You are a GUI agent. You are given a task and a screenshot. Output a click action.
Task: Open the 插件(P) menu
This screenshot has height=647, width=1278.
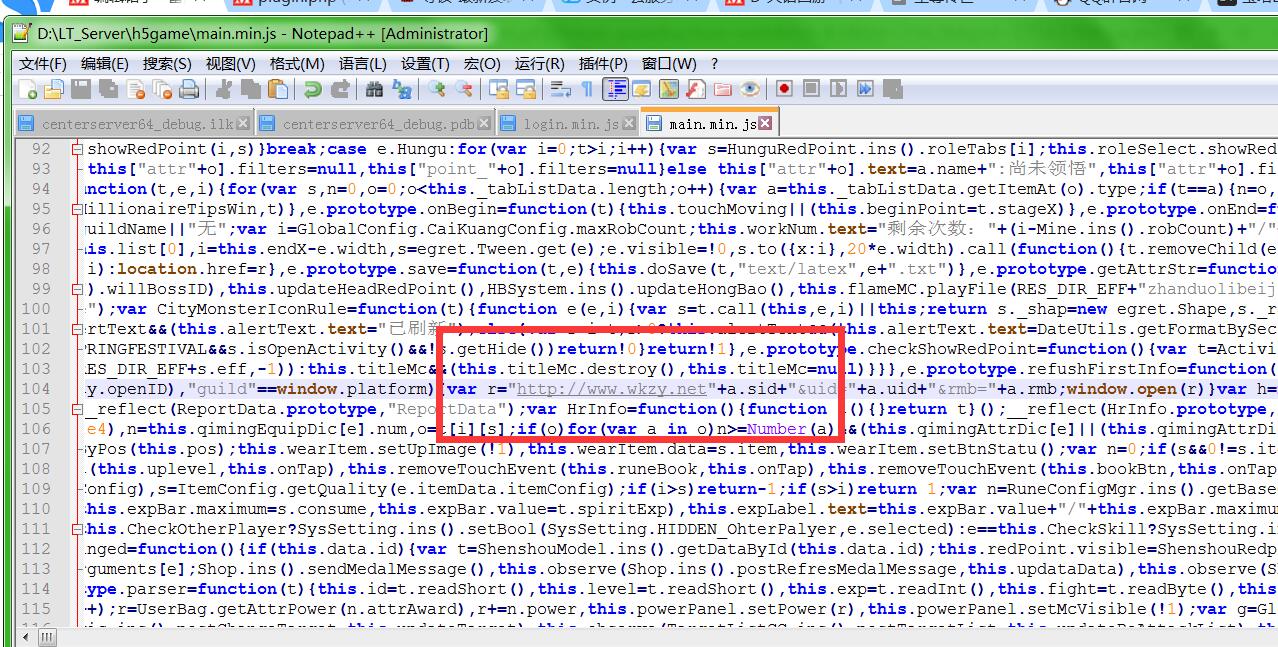(603, 64)
